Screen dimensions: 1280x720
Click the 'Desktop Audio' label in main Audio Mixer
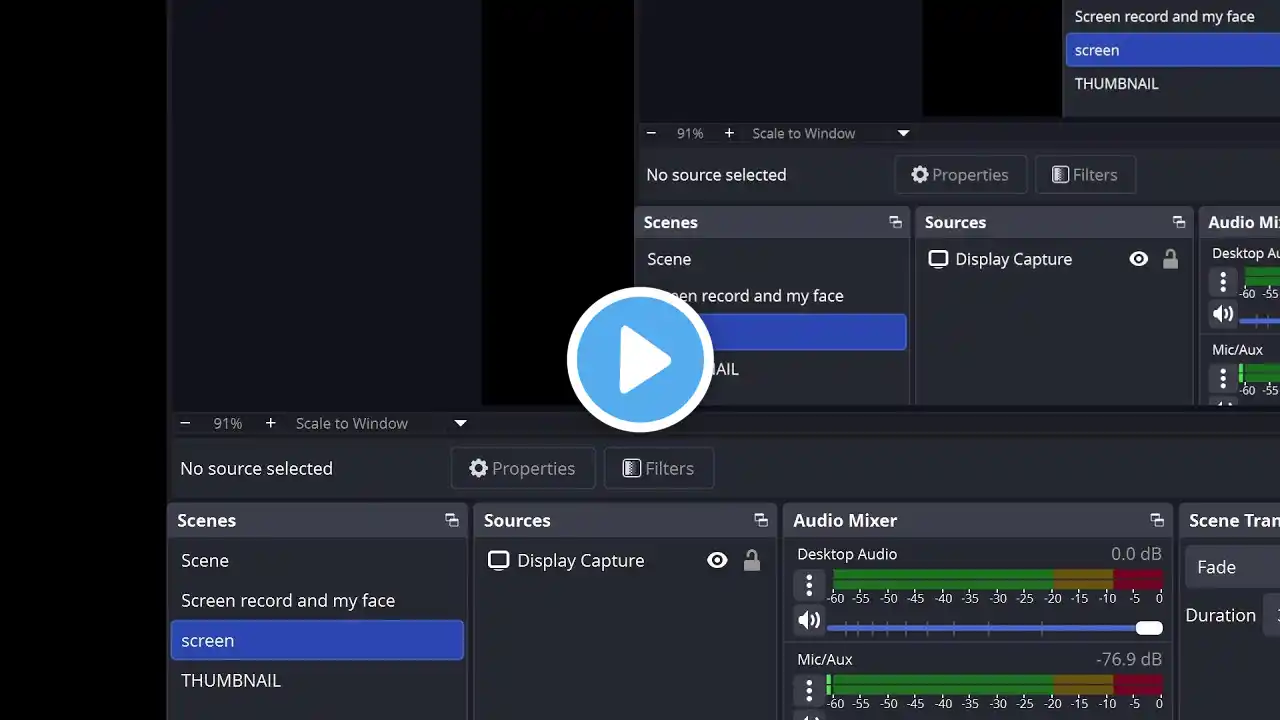tap(847, 554)
